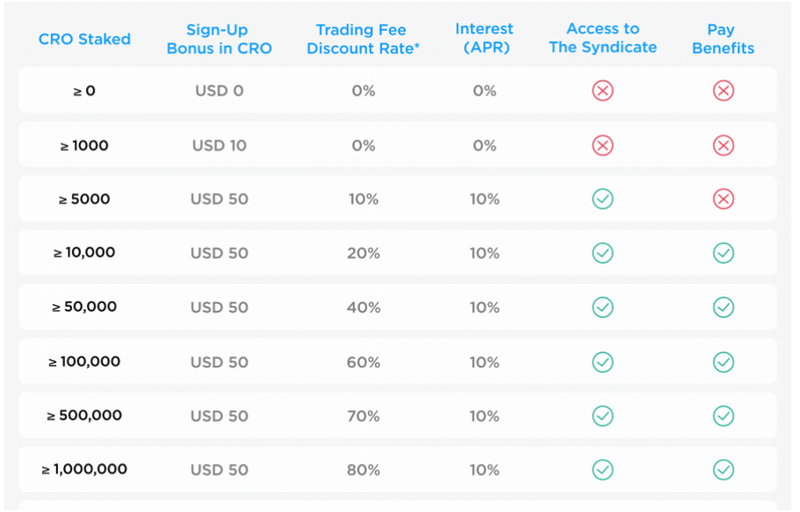Click red X for Syndicate access, ≥ 0 row
800x512 pixels.
click(x=602, y=91)
